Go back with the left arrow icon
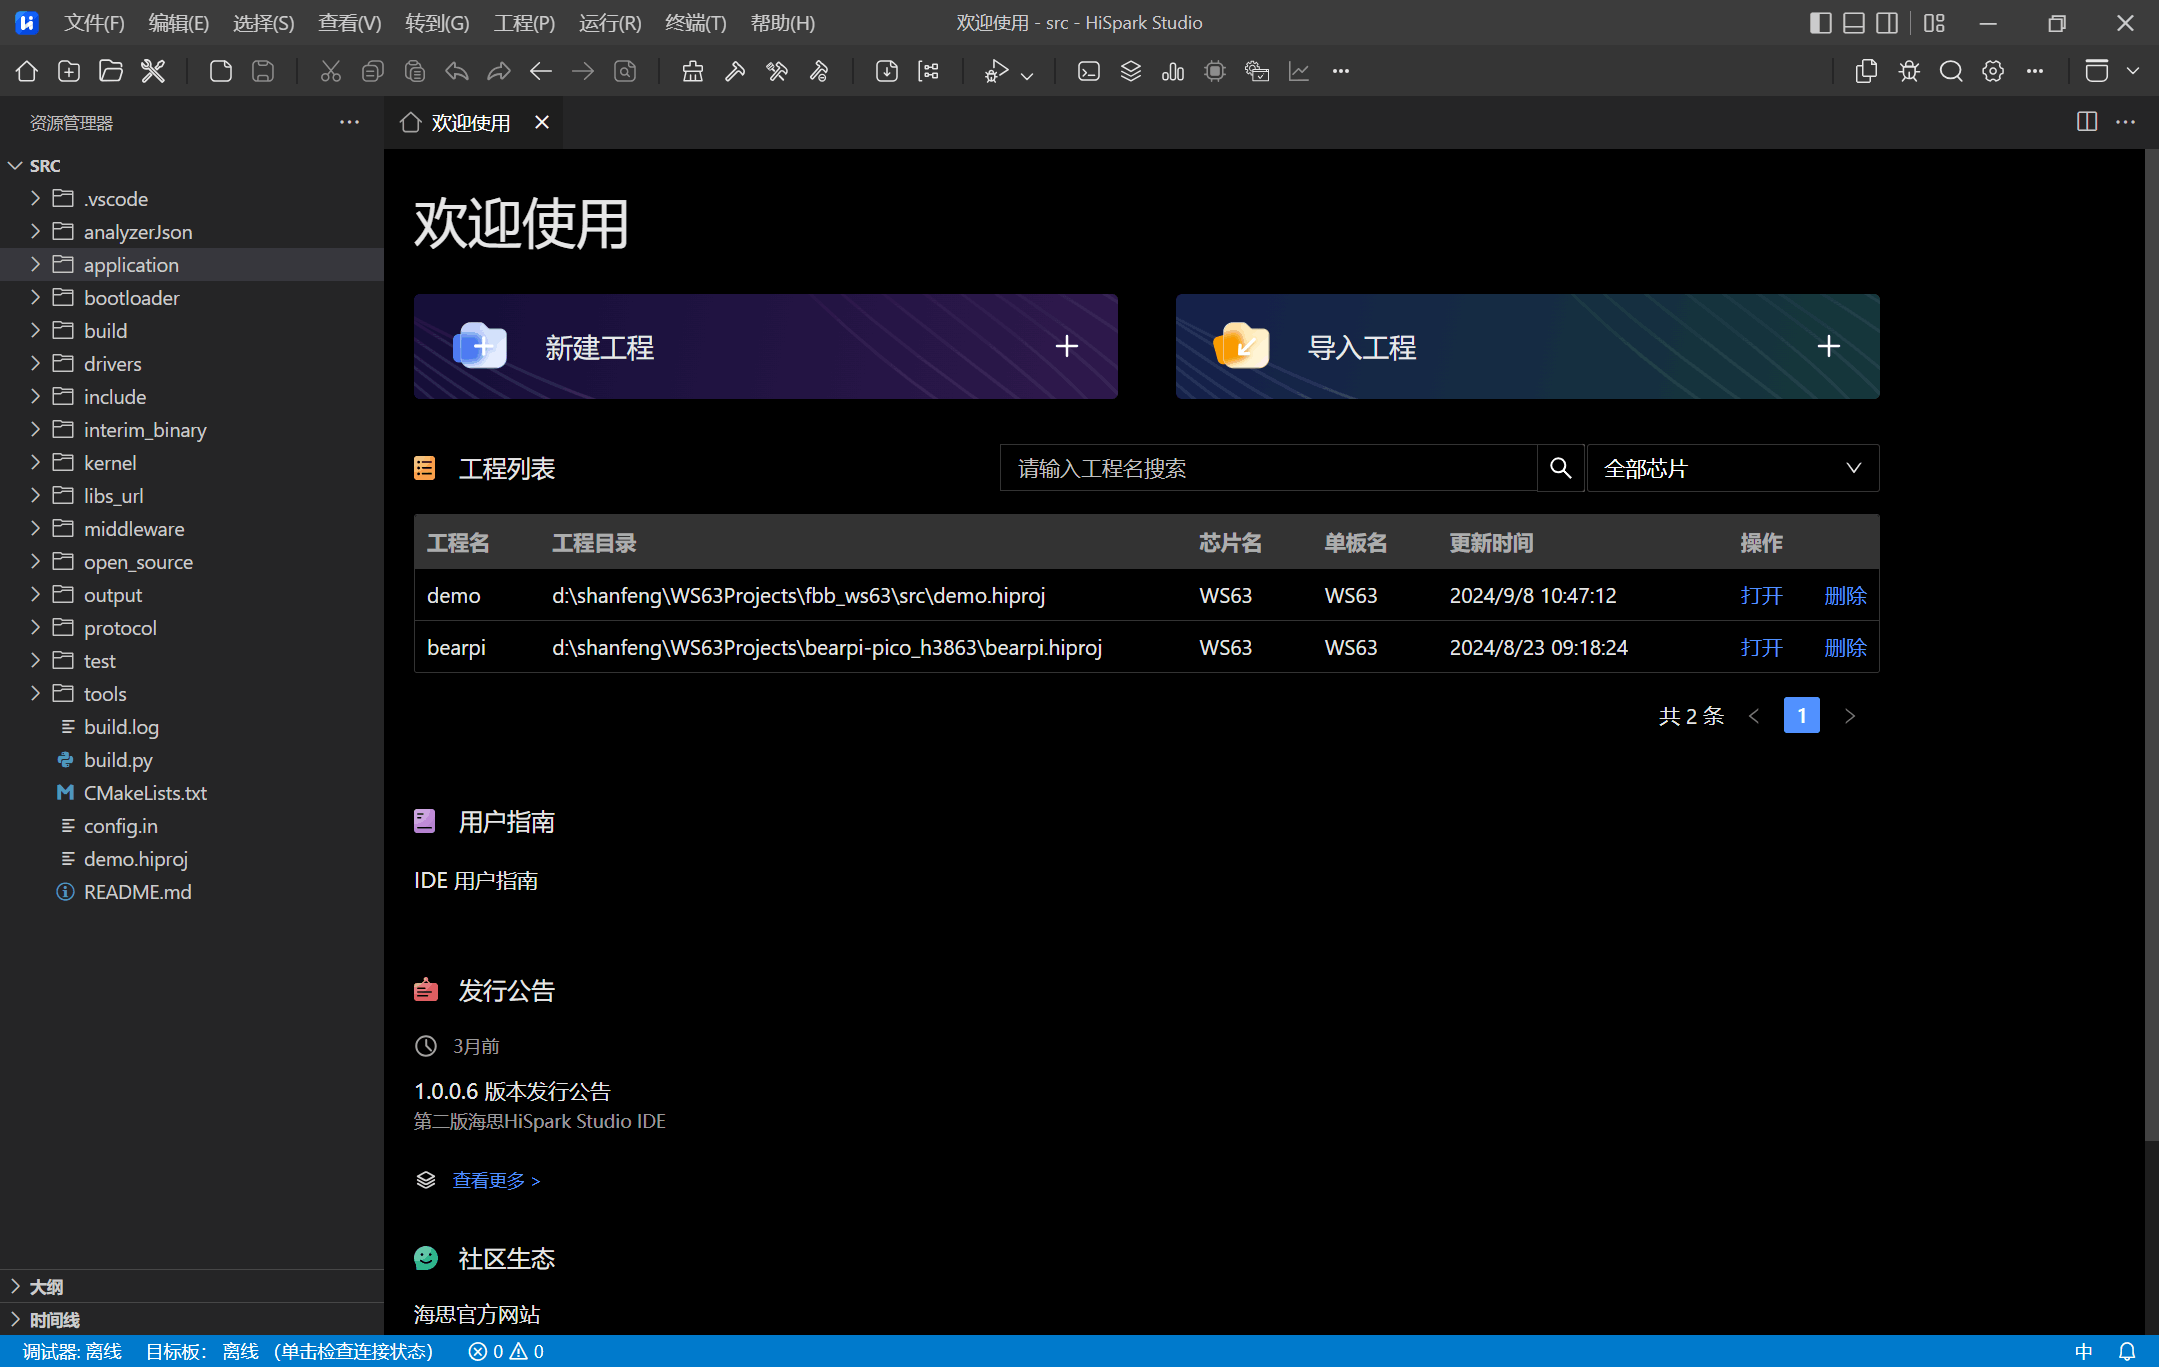Image resolution: width=2159 pixels, height=1367 pixels. coord(541,71)
